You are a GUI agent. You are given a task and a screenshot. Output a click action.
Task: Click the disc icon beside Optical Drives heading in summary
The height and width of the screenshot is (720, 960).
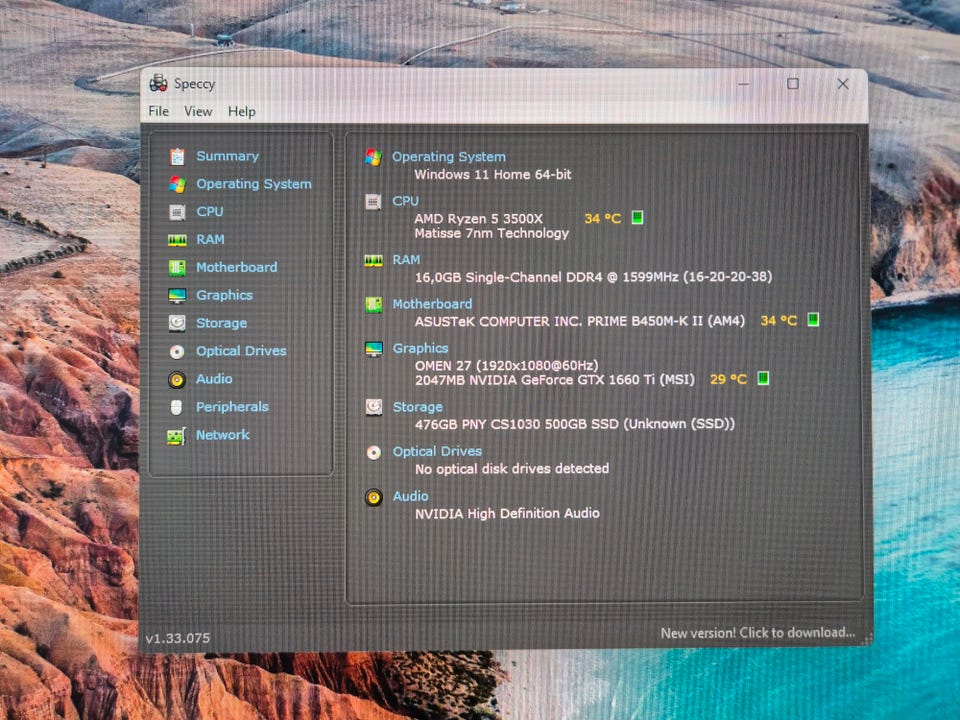[x=373, y=452]
